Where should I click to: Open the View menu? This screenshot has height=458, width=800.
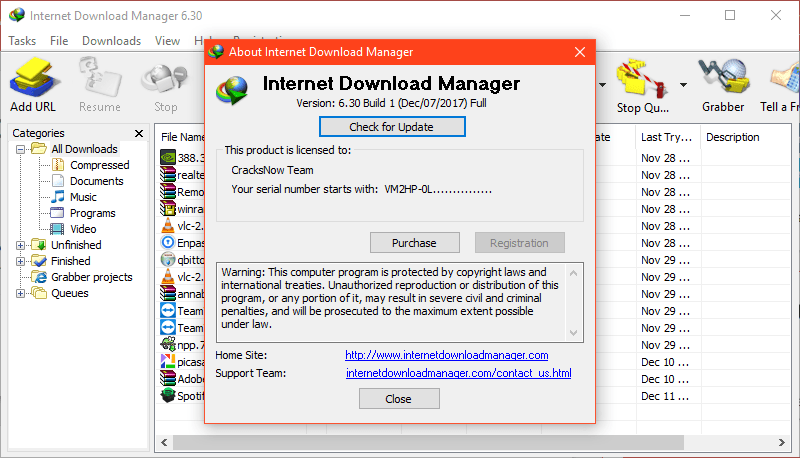pyautogui.click(x=167, y=41)
